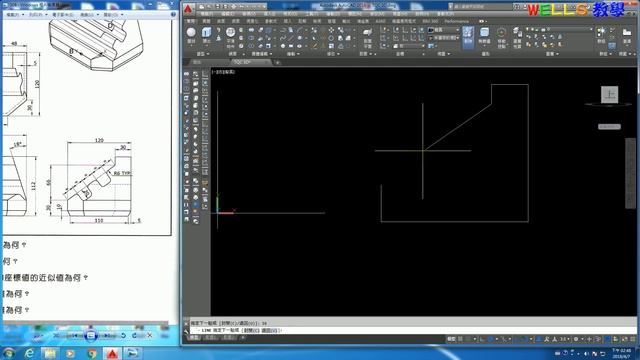Image resolution: width=640 pixels, height=360 pixels.
Task: Click the Clean Screen status bar icon
Action: pyautogui.click(x=625, y=339)
